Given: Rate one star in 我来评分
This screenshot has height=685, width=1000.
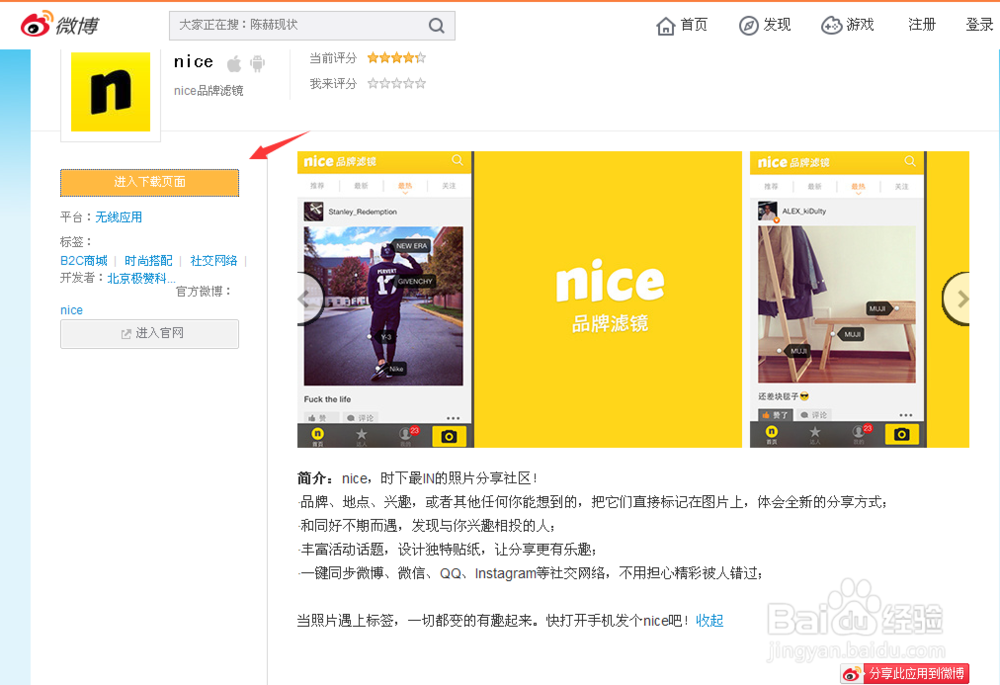Looking at the screenshot, I should (373, 84).
